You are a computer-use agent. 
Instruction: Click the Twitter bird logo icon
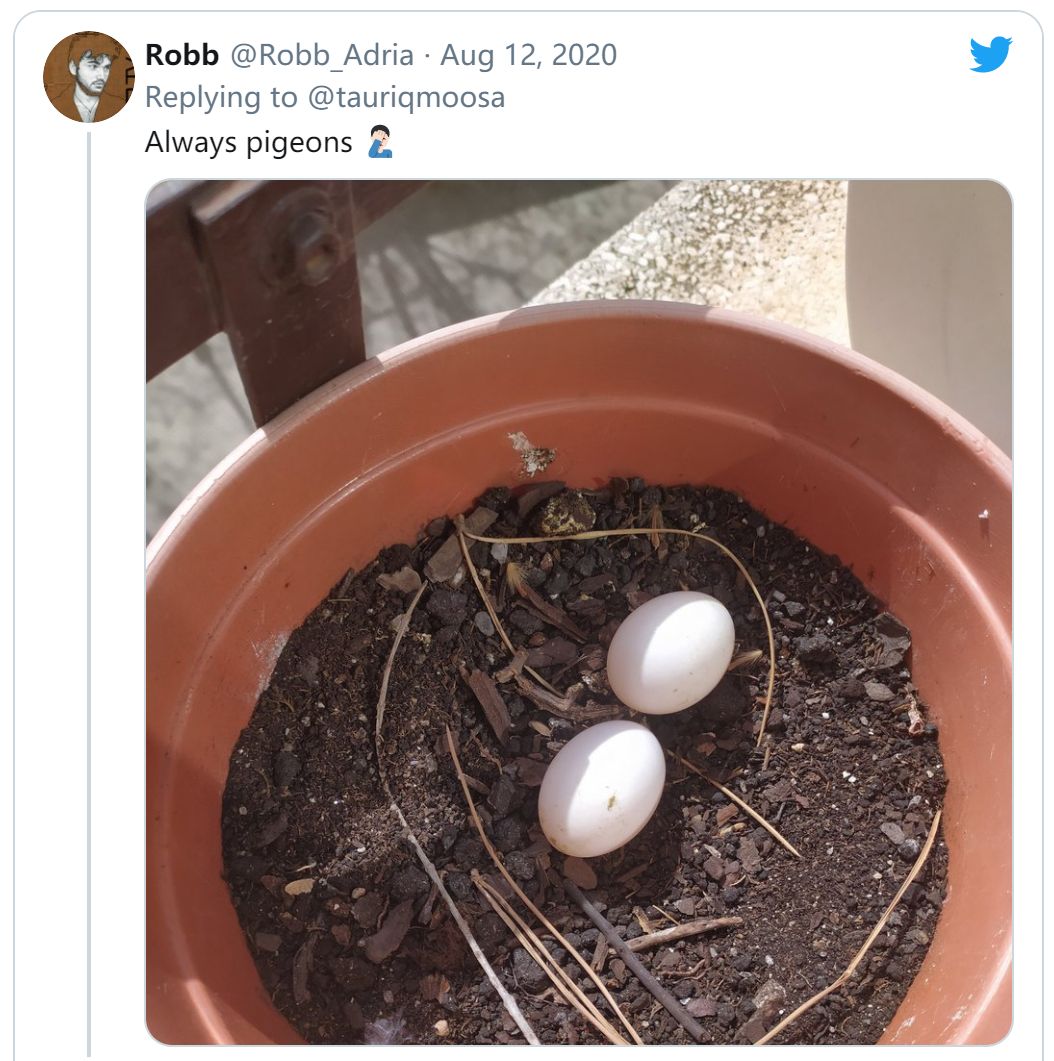[990, 54]
